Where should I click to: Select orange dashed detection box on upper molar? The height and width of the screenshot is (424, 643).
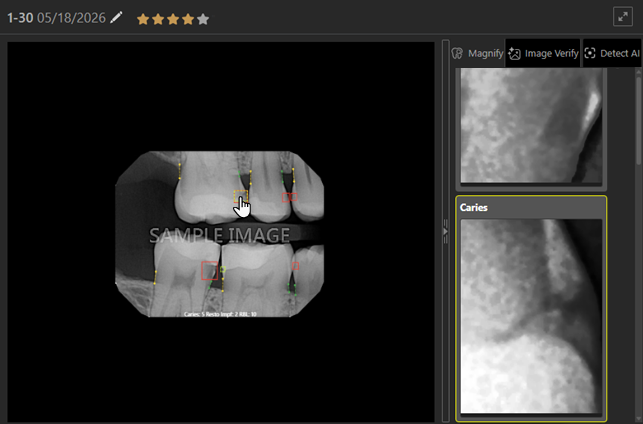[x=241, y=196]
